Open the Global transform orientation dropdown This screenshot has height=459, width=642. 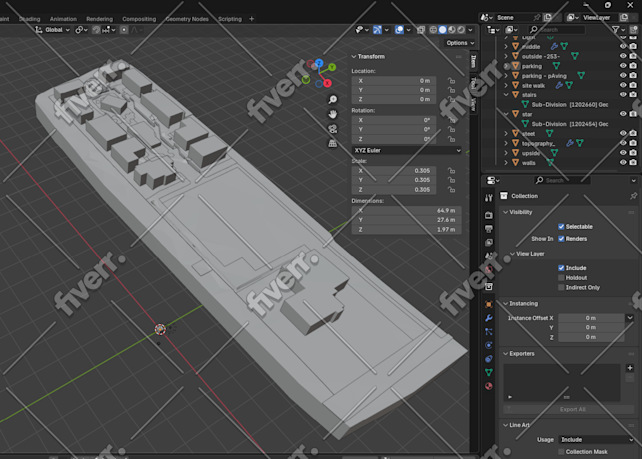[x=54, y=30]
